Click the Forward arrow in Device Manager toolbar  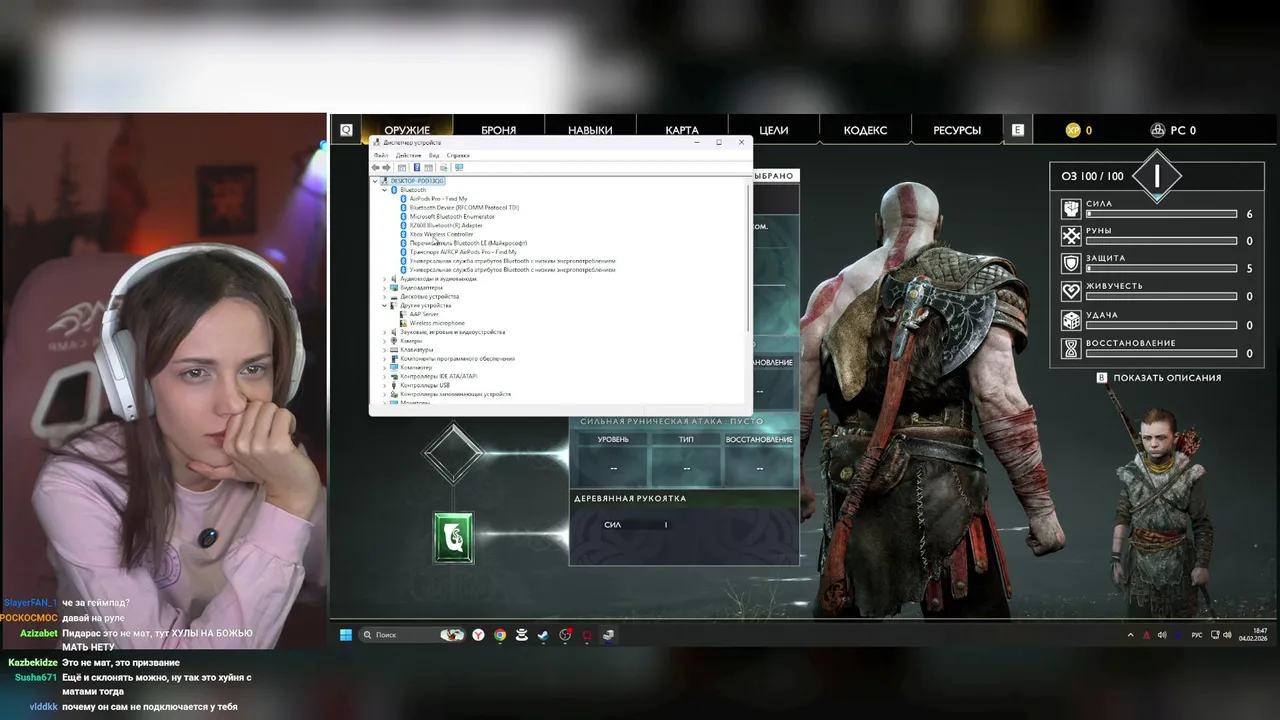pos(386,168)
